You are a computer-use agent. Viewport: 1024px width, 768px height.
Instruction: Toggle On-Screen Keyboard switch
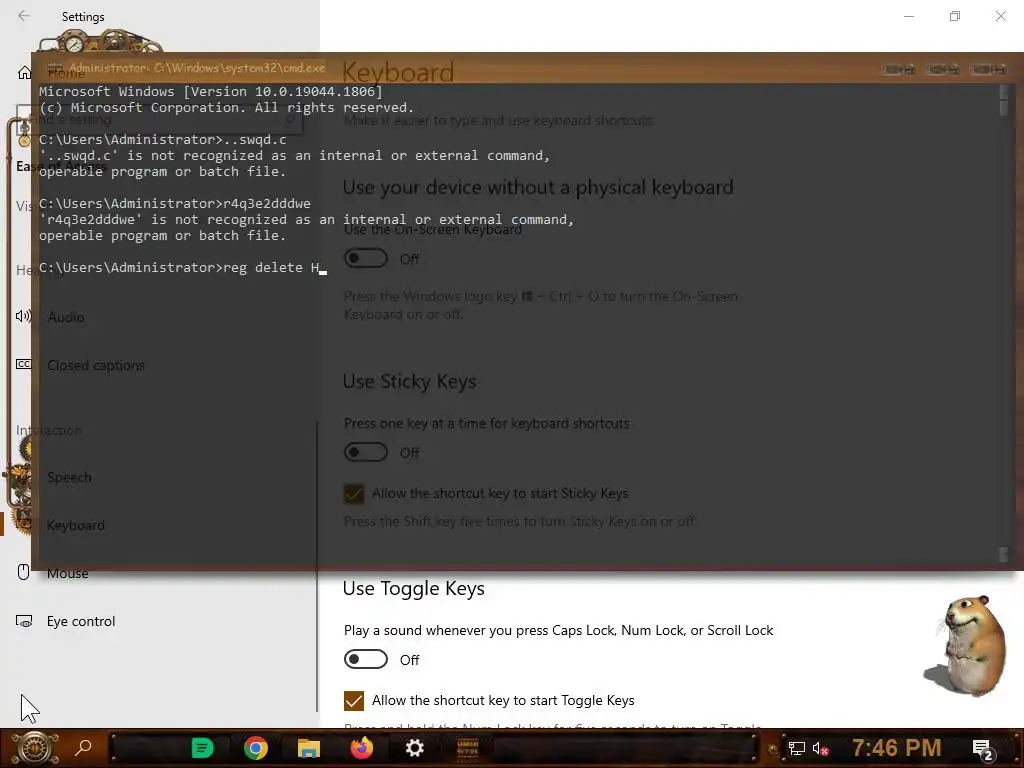coord(366,259)
